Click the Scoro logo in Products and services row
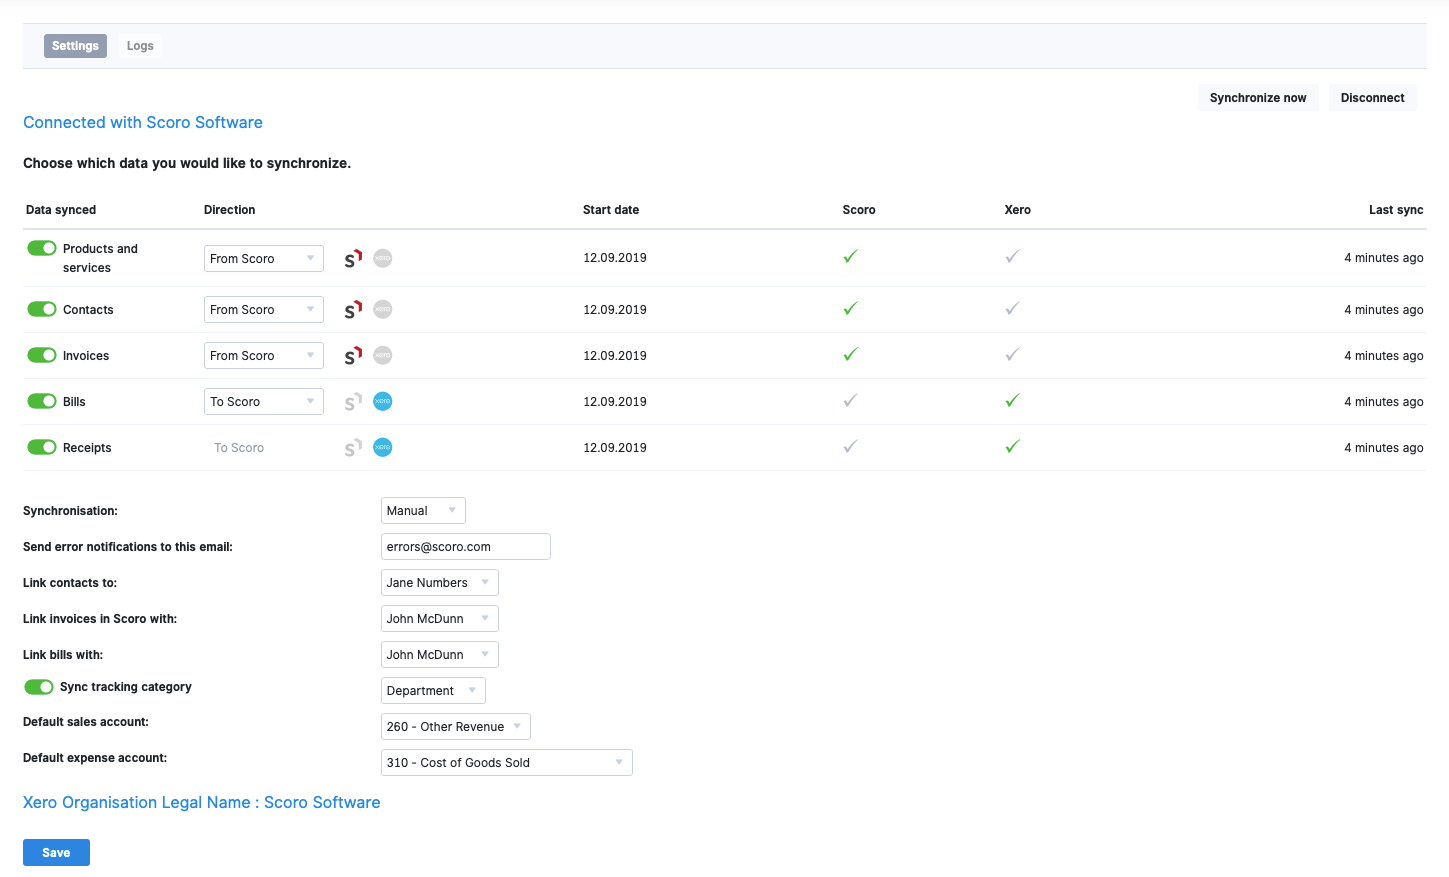 pos(353,258)
